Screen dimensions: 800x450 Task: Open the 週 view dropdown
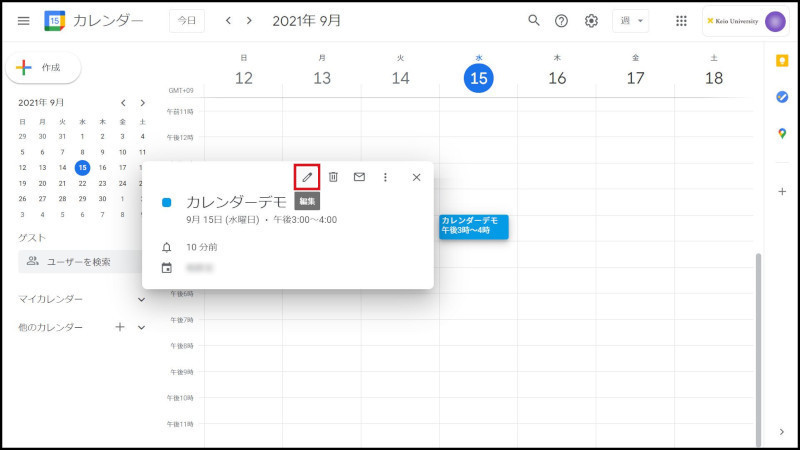[629, 21]
